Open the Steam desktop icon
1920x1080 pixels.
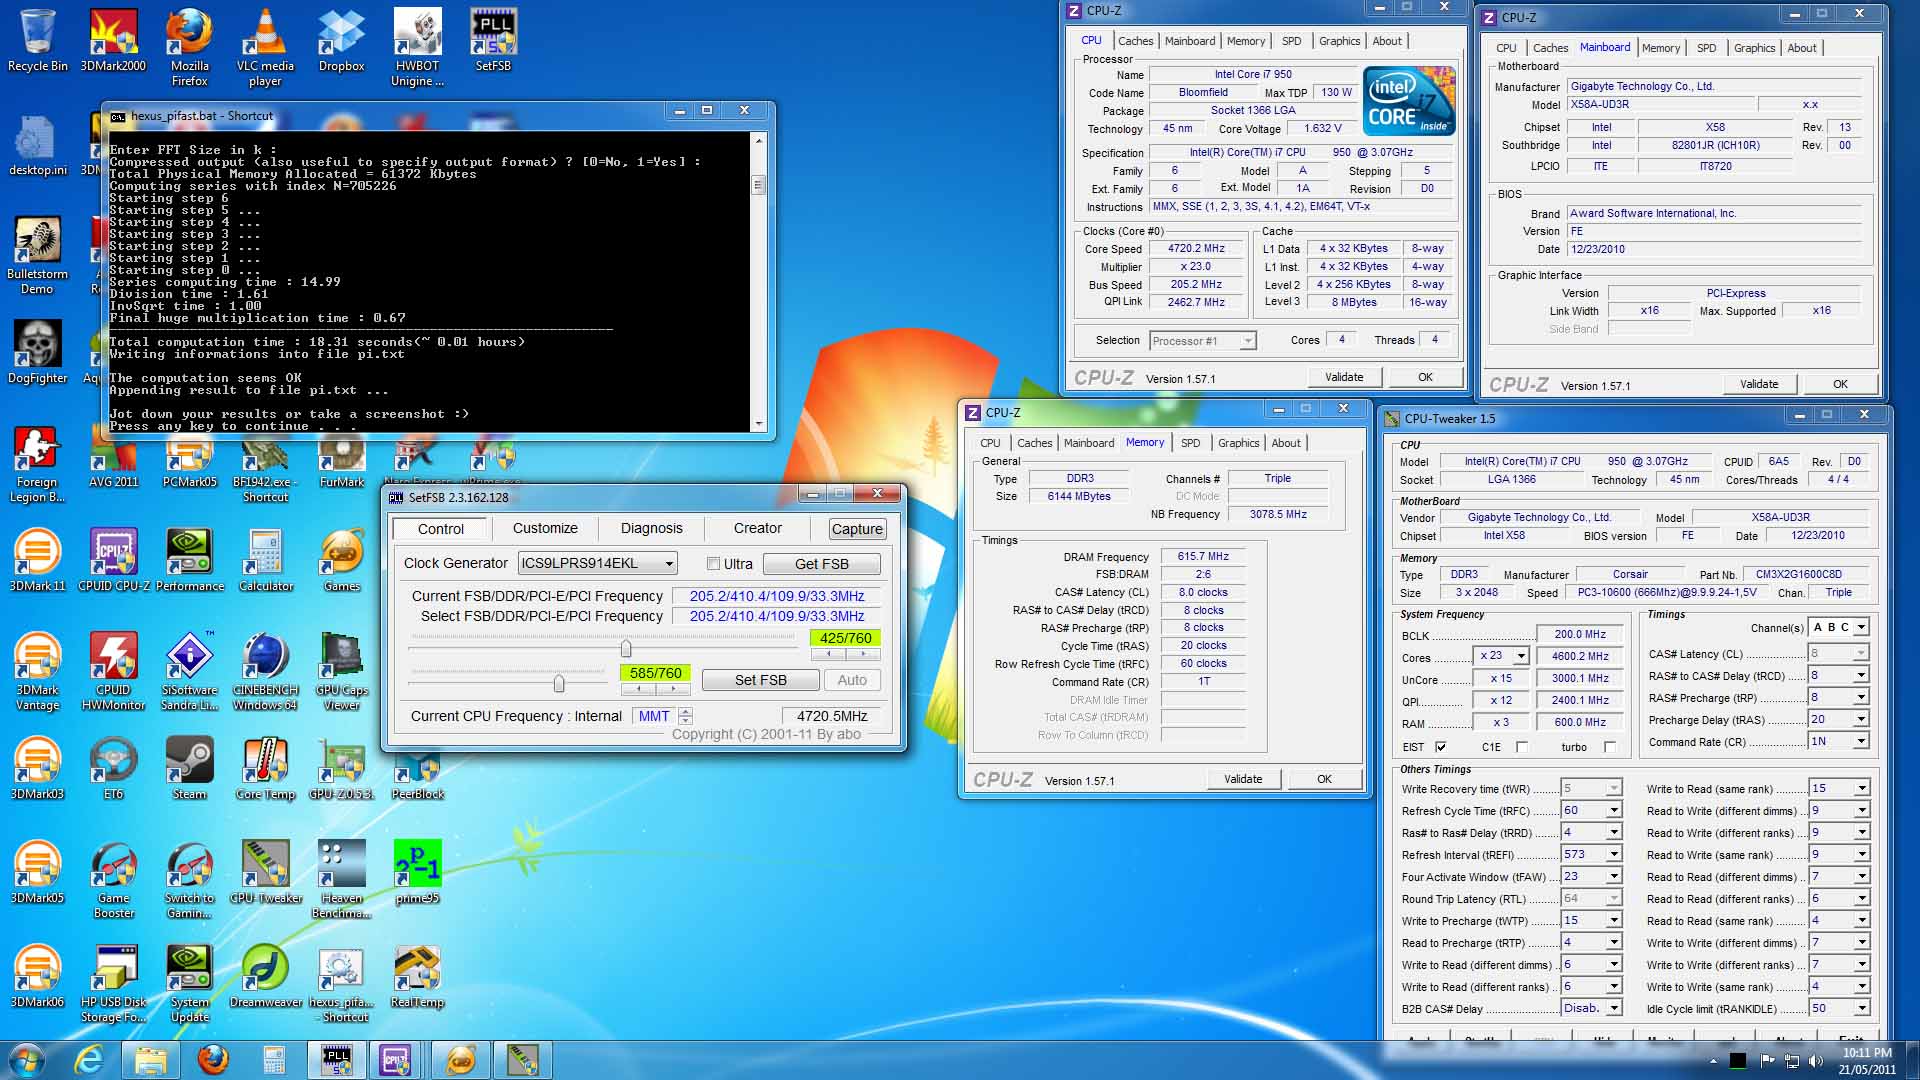coord(189,768)
